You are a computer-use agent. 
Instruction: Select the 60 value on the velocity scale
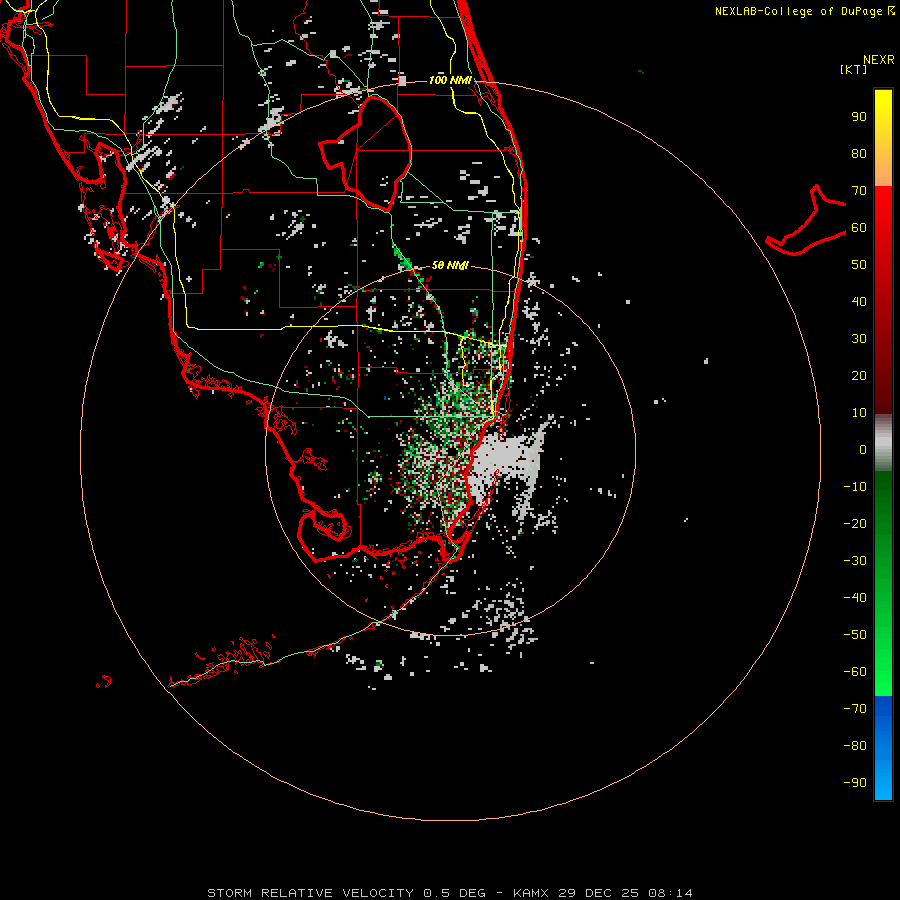click(x=859, y=227)
